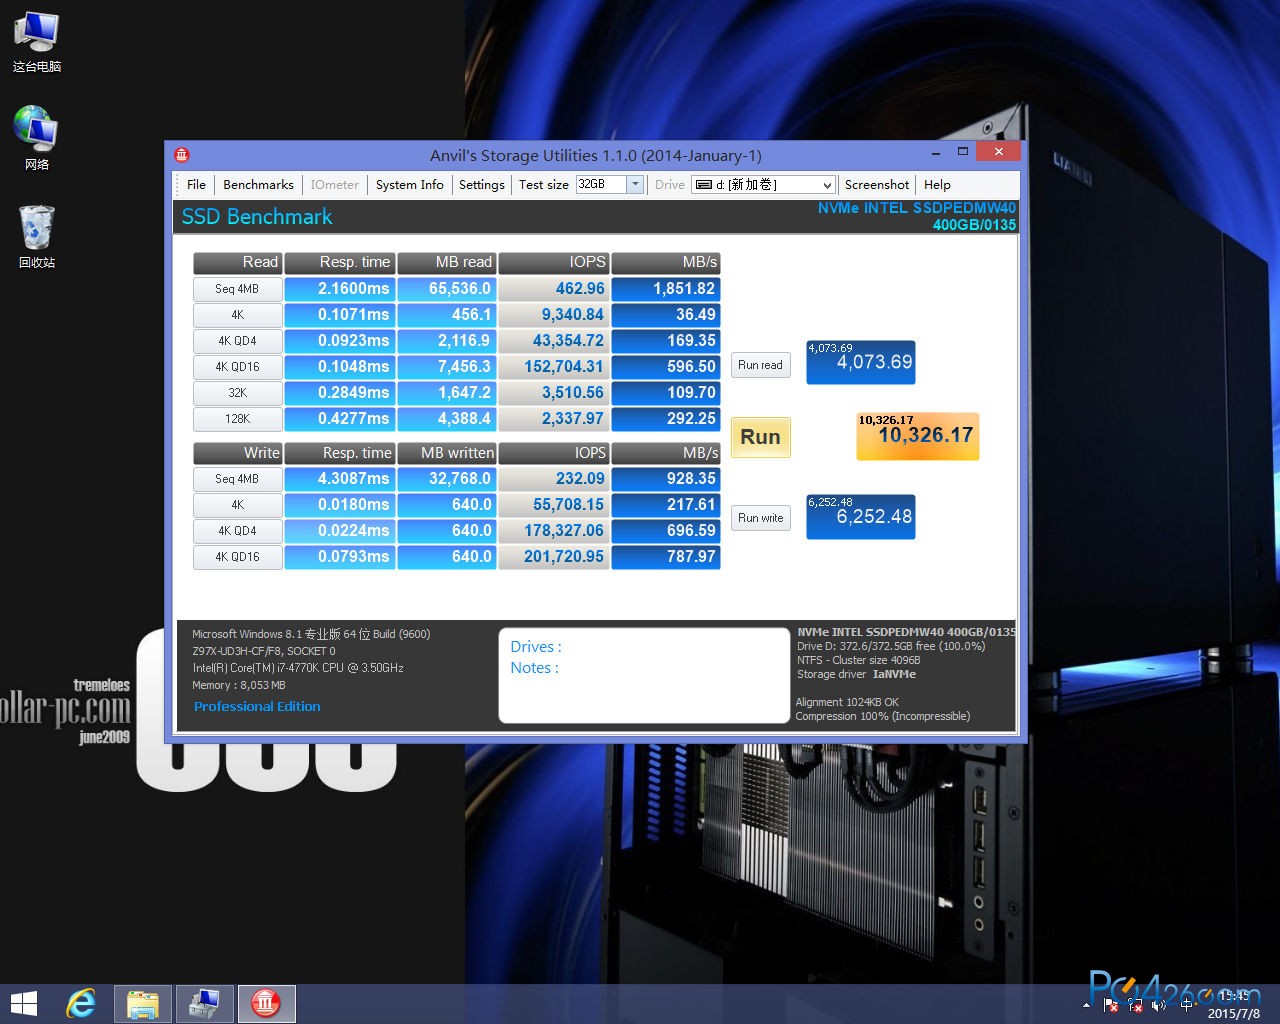This screenshot has height=1024, width=1280.
Task: Click the Screenshot menu item
Action: (x=876, y=185)
